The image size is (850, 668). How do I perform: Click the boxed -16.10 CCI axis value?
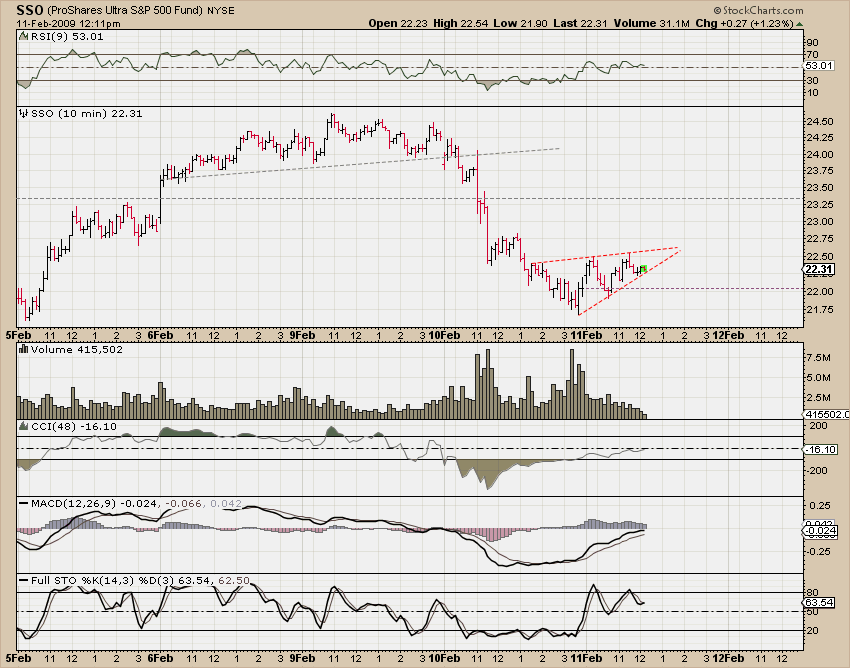coord(821,449)
